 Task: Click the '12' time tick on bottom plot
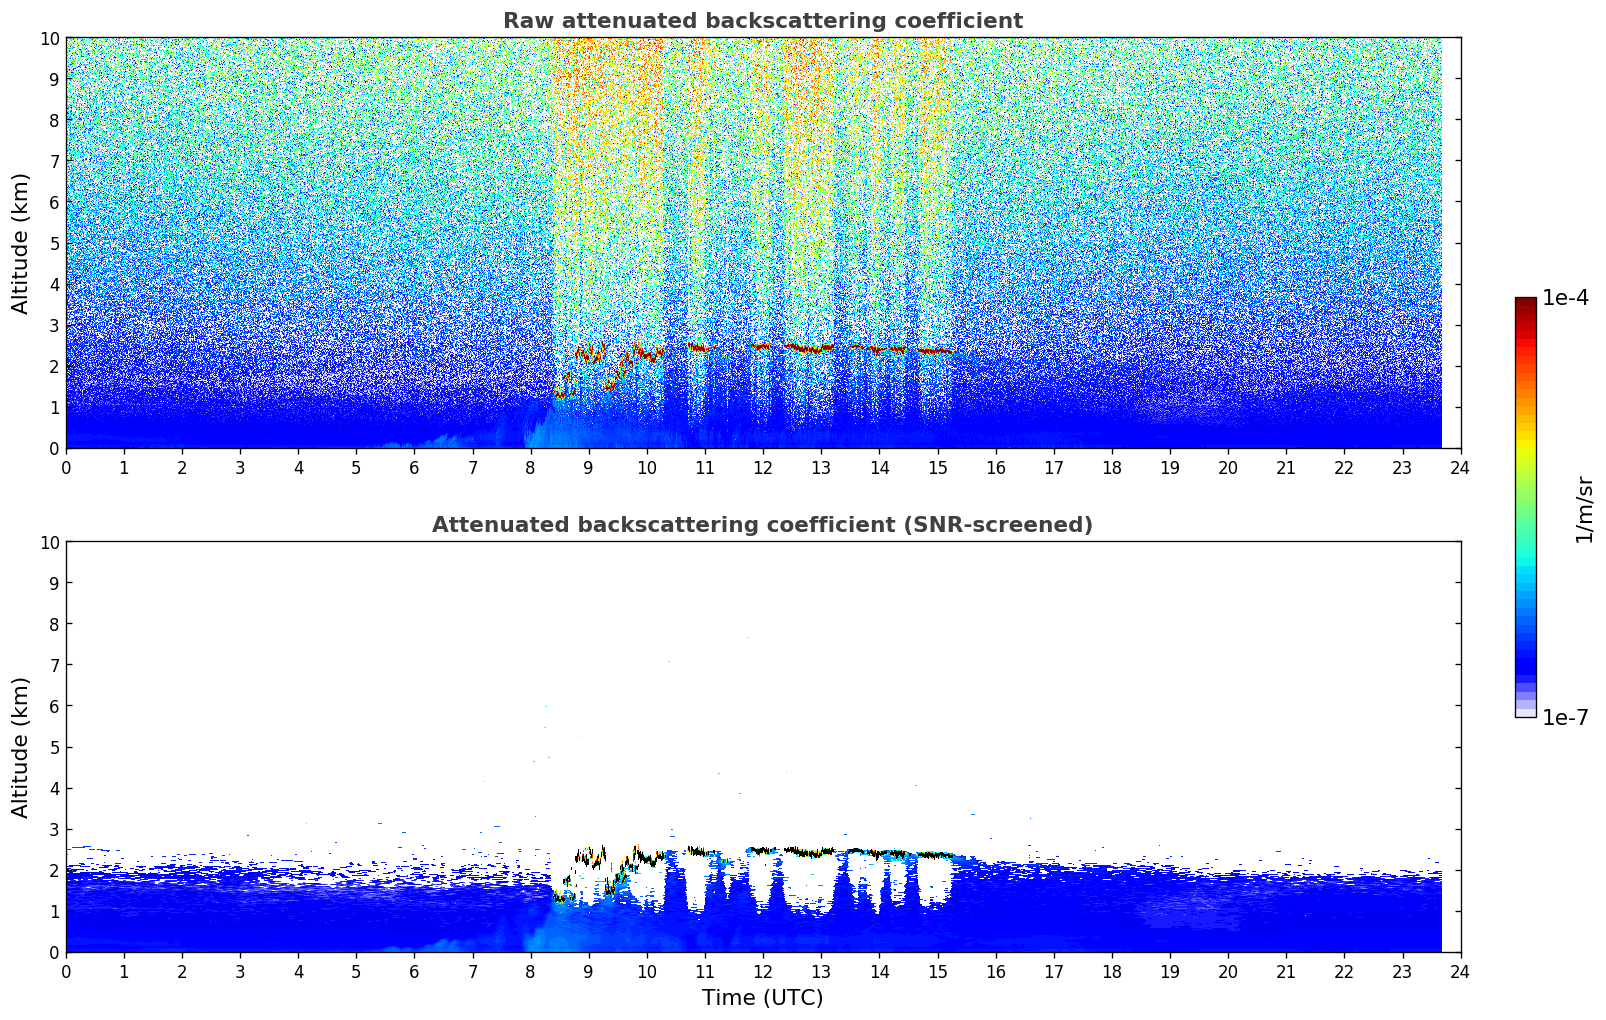(x=763, y=971)
